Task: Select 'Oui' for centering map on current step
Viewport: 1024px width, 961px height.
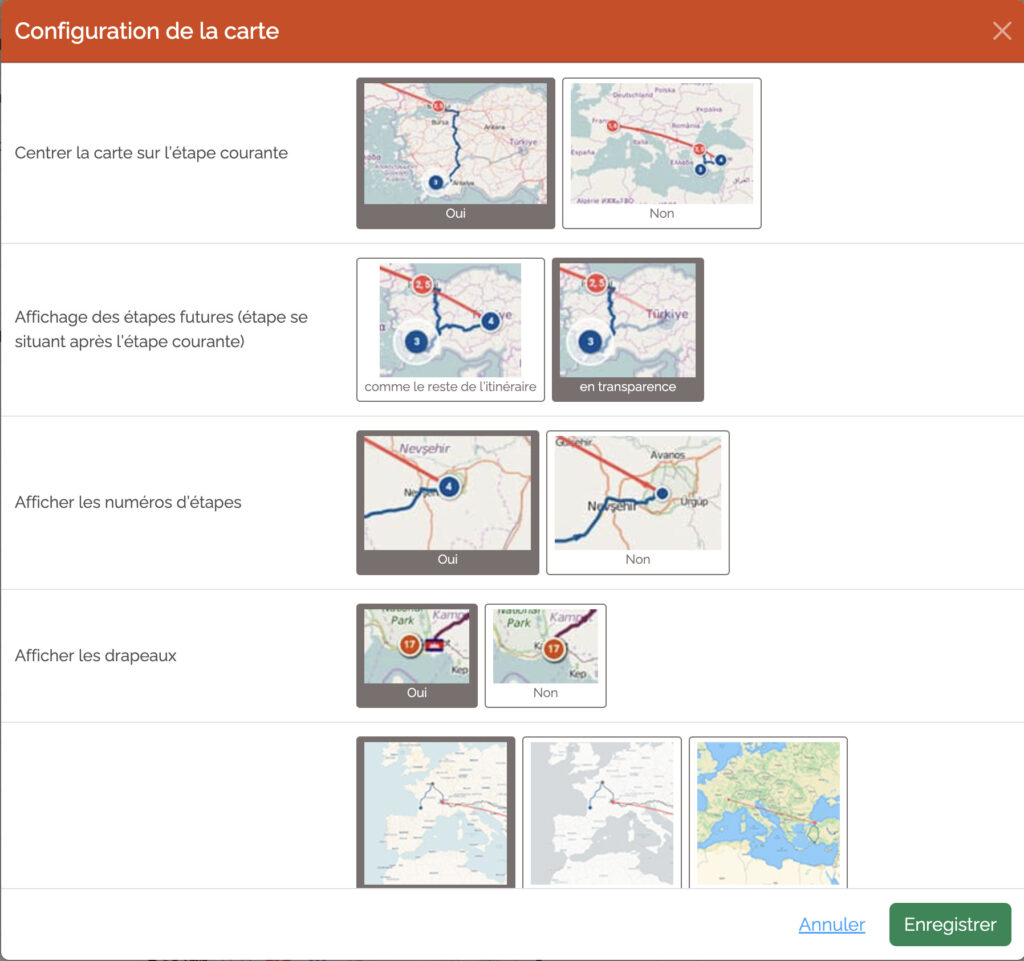Action: [x=455, y=153]
